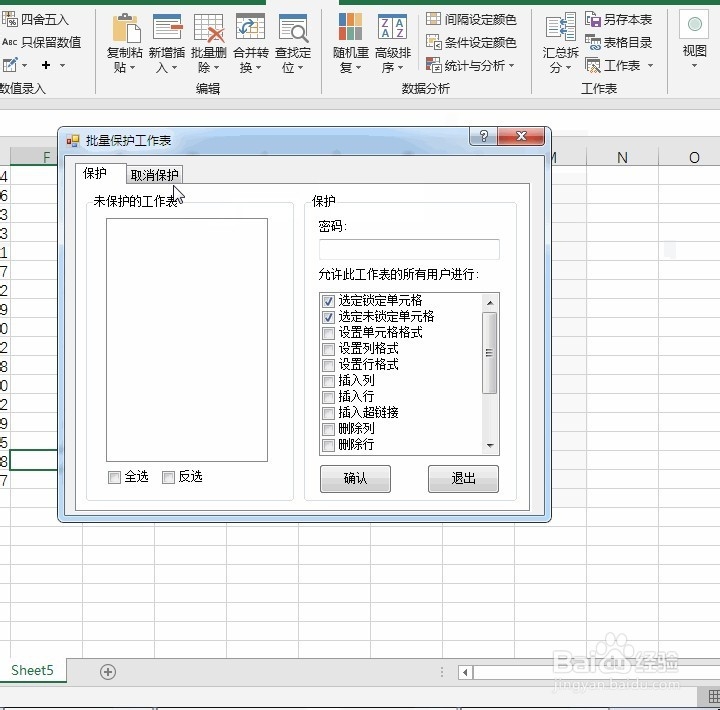
Task: Click 条件设定颜色 conditional color icon
Action: tap(433, 42)
